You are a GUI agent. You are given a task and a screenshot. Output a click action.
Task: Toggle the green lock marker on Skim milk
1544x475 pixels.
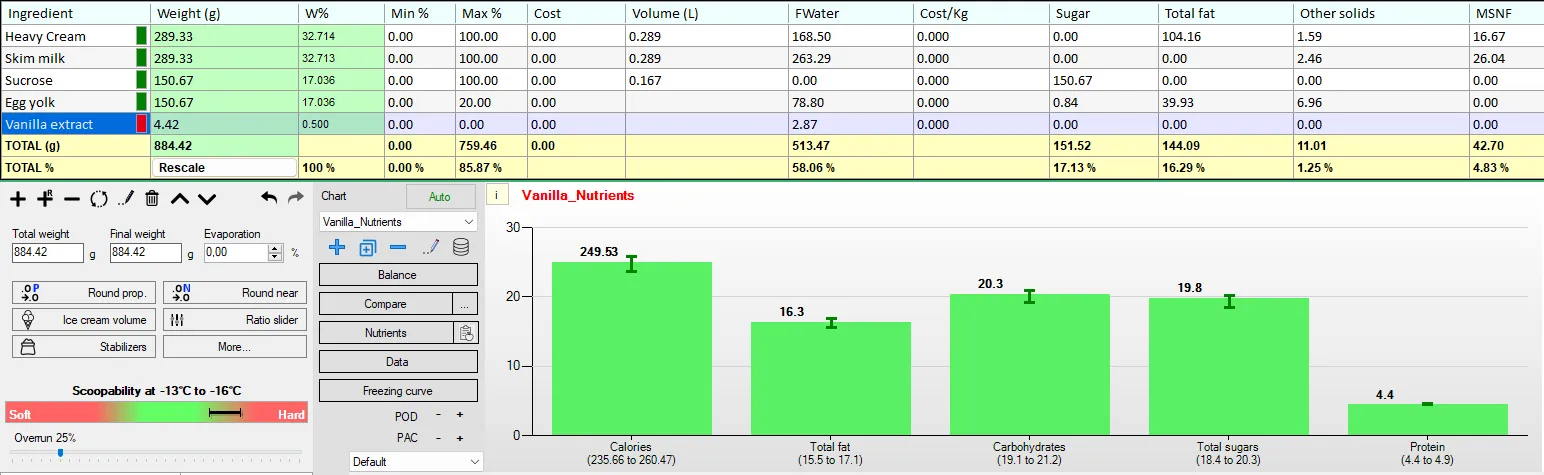(141, 58)
